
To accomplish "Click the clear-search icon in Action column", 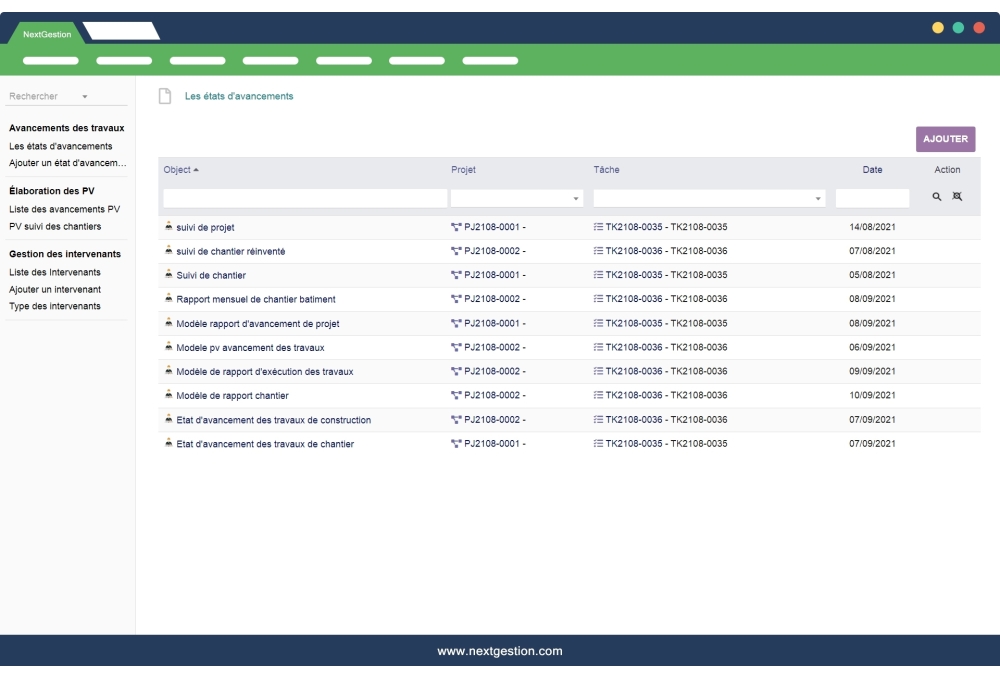I will coord(955,198).
